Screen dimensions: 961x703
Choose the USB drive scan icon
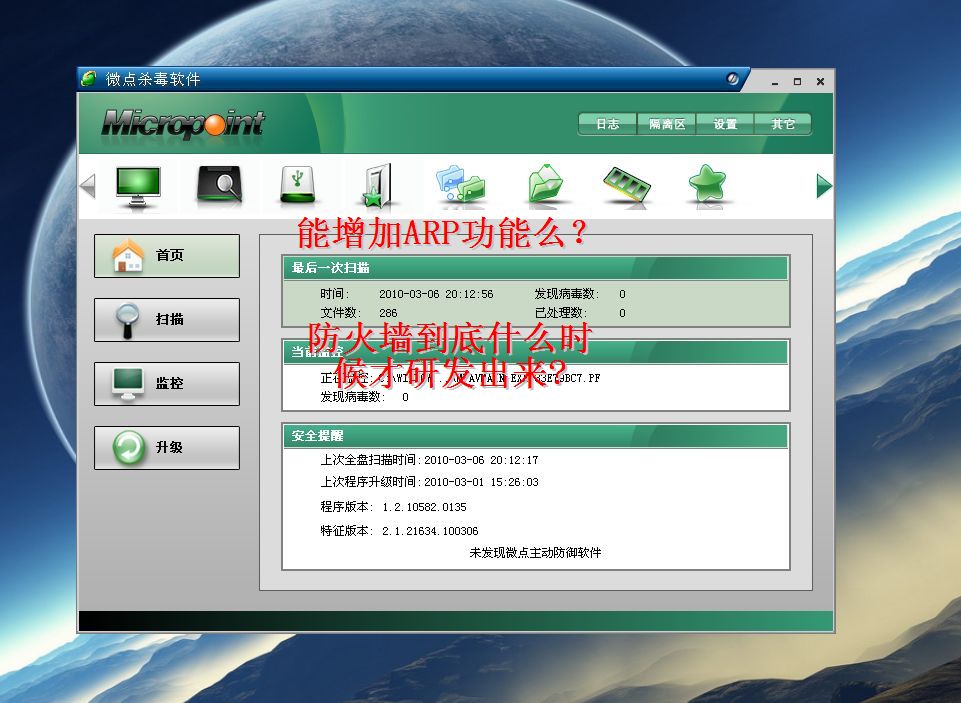tap(298, 184)
